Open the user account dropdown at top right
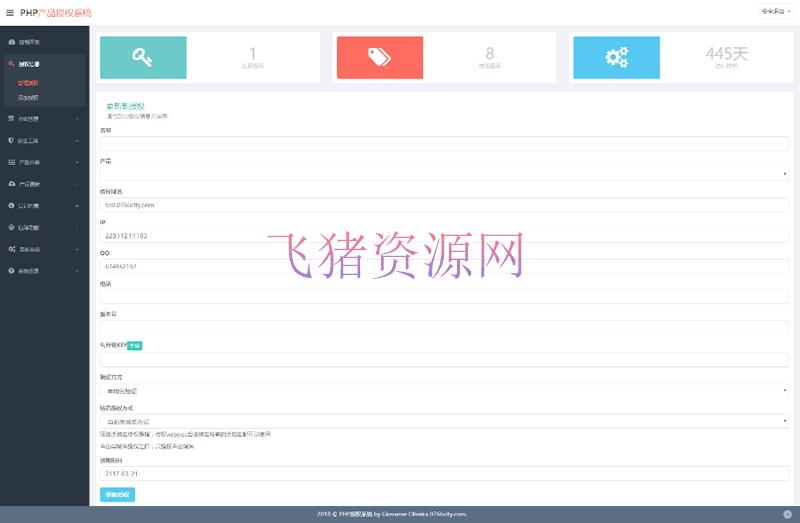 (x=775, y=11)
